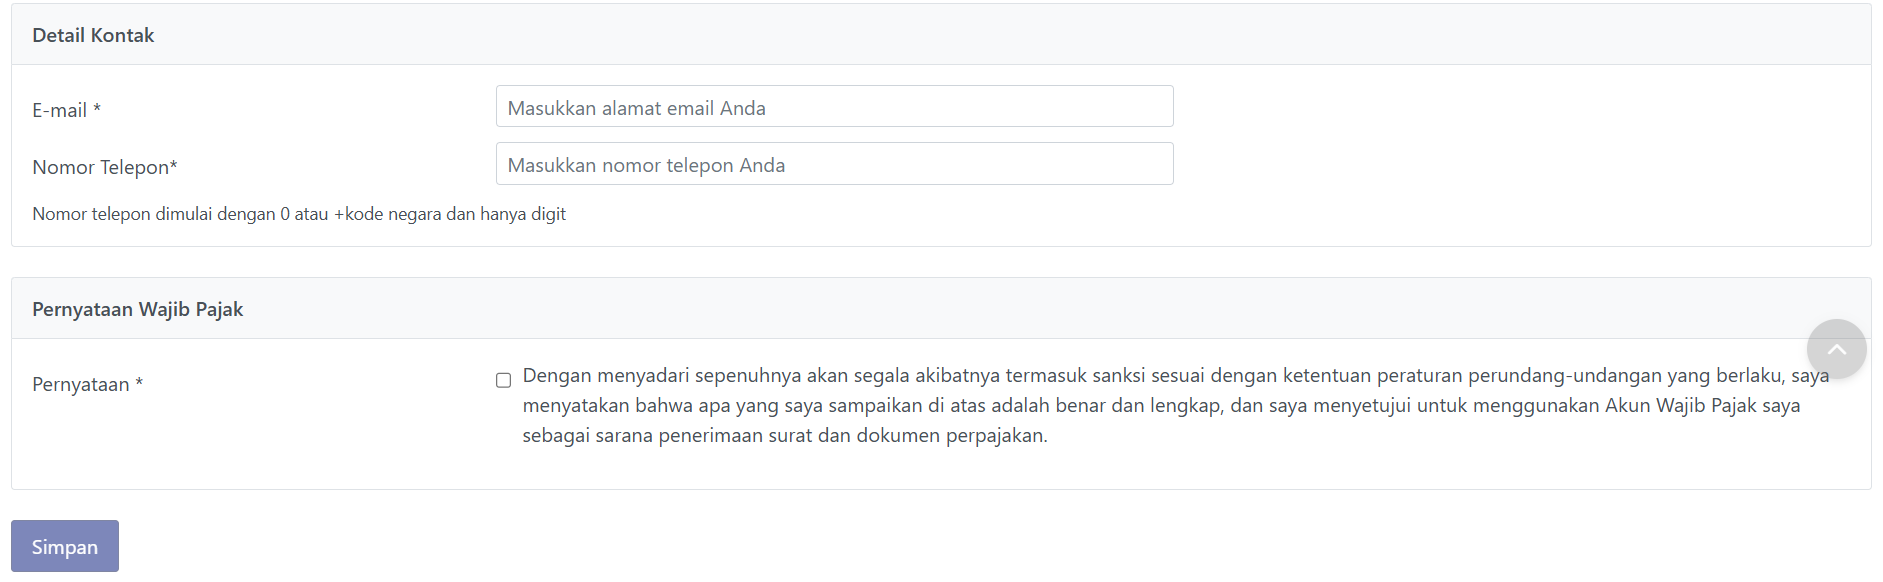
Task: Select the "Pernyataan Wajib Pajak" section header
Action: (x=137, y=309)
